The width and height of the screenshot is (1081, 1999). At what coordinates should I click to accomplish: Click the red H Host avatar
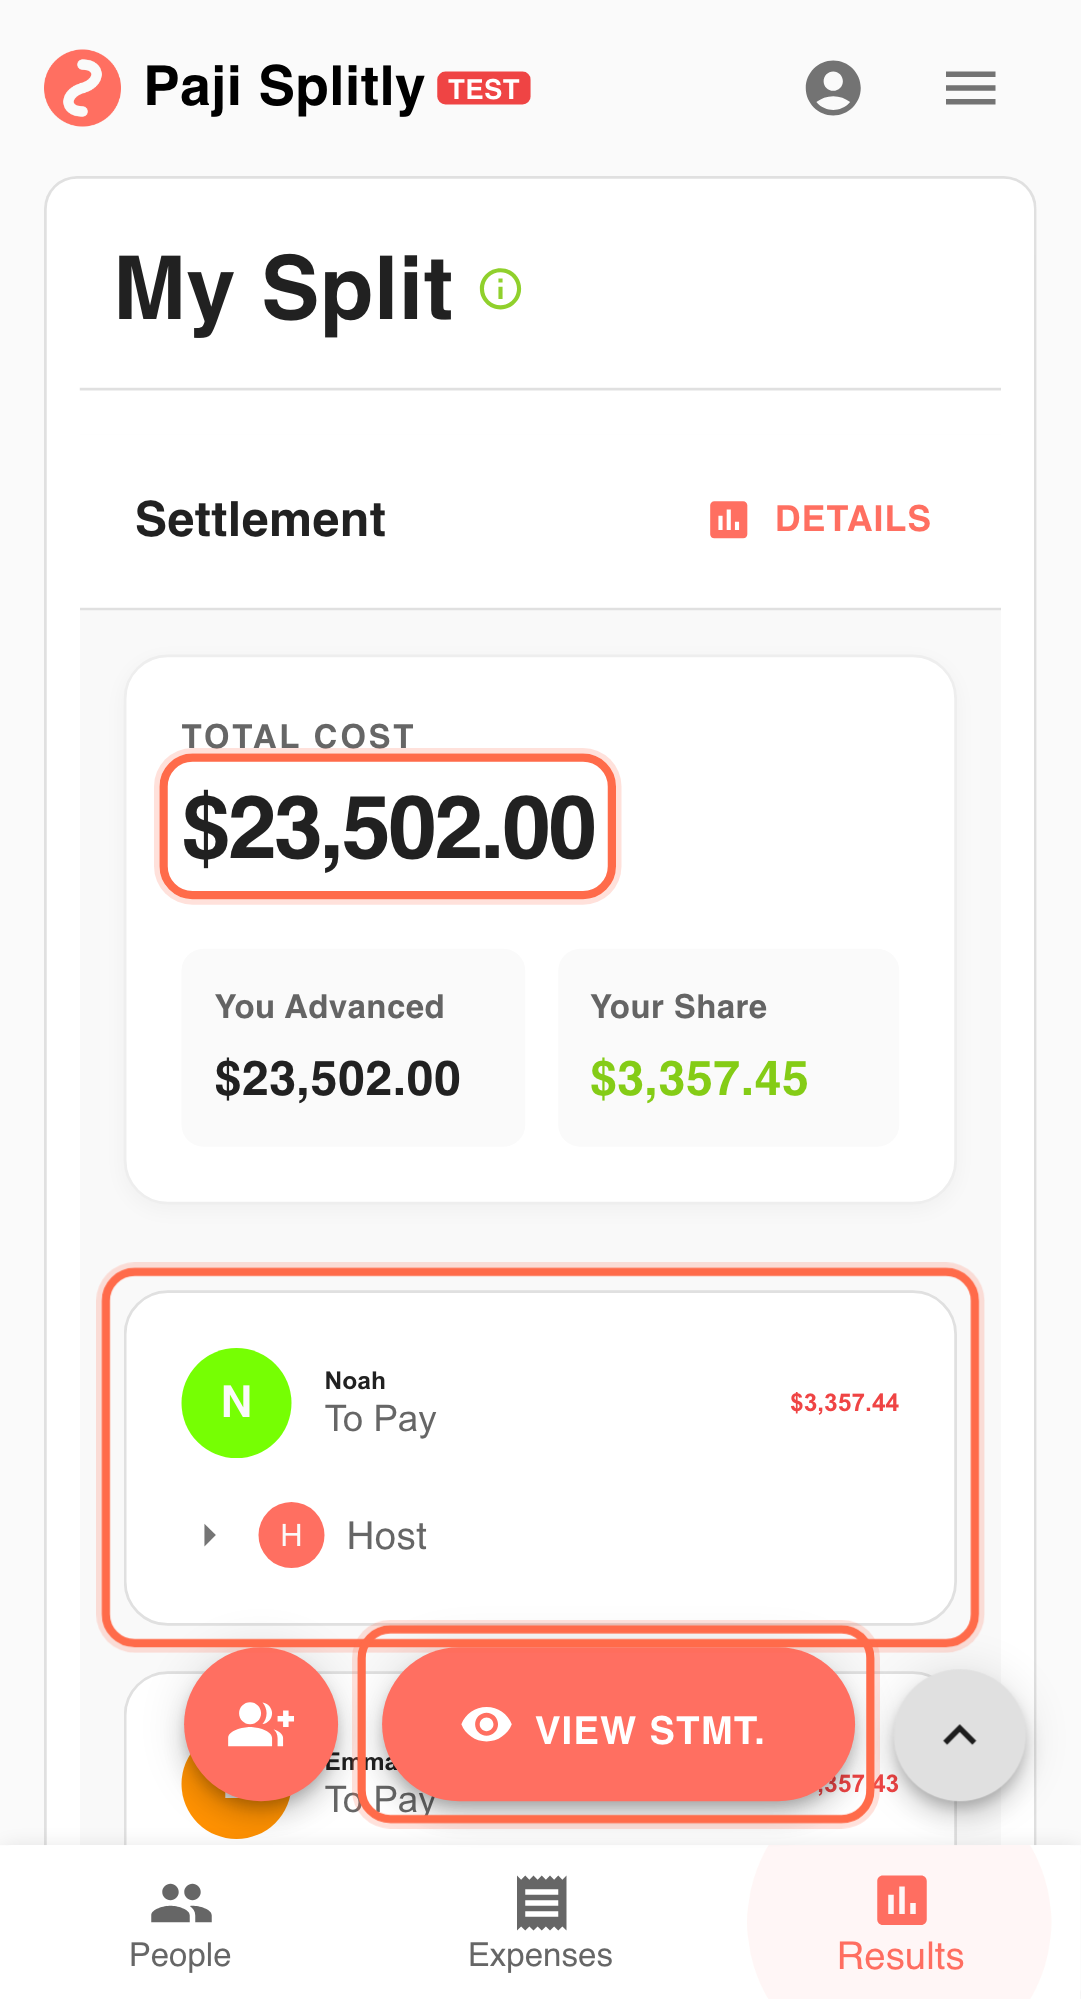pos(291,1535)
